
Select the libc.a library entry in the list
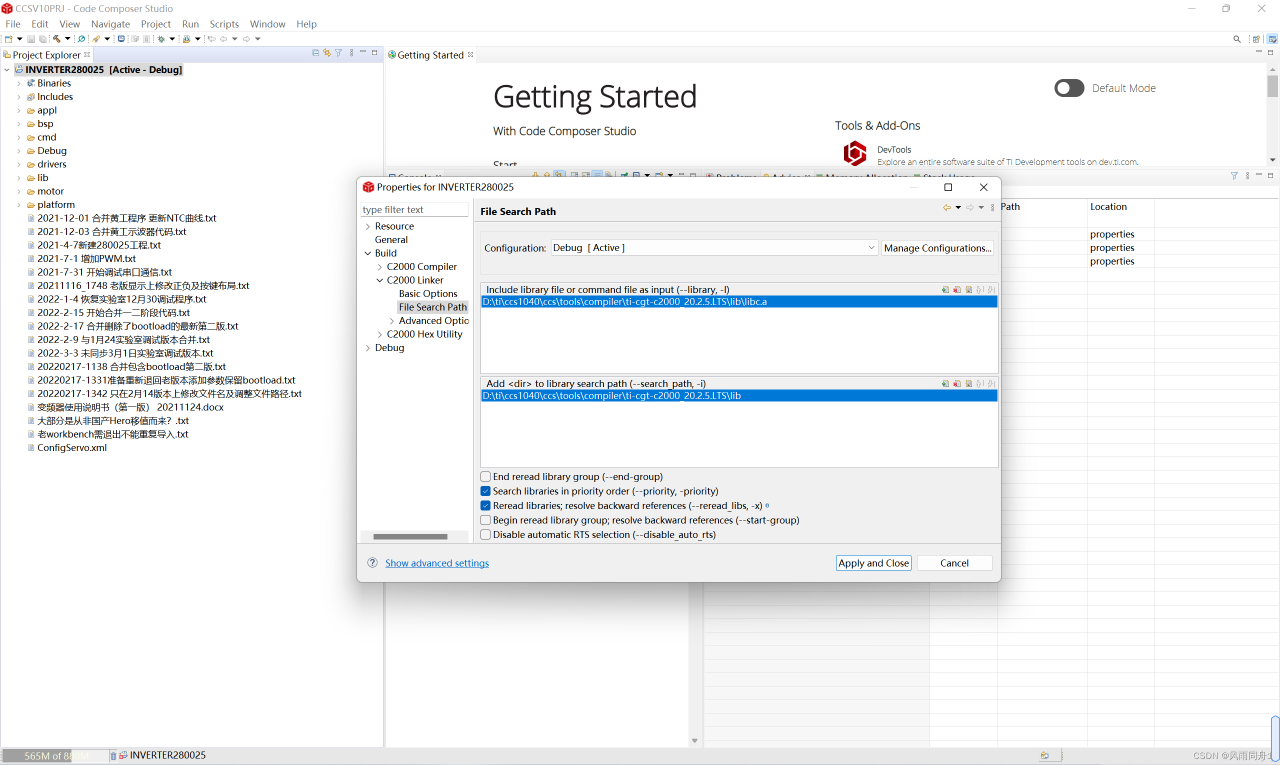pos(739,301)
